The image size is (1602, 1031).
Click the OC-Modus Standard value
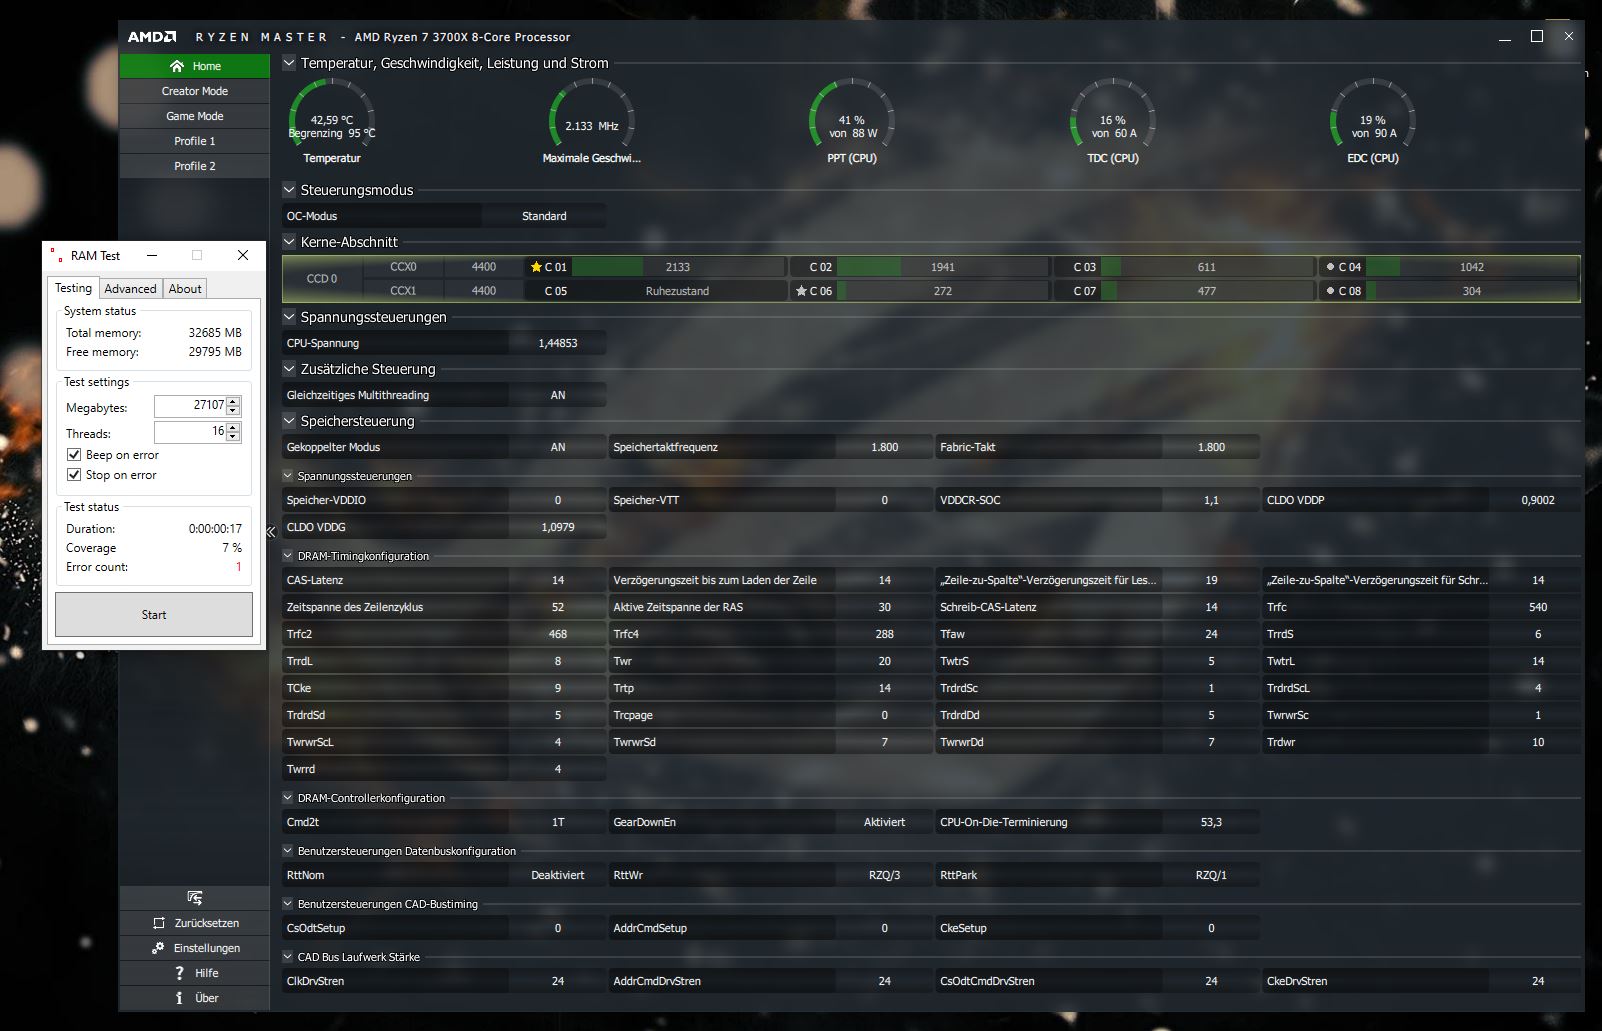tap(544, 216)
